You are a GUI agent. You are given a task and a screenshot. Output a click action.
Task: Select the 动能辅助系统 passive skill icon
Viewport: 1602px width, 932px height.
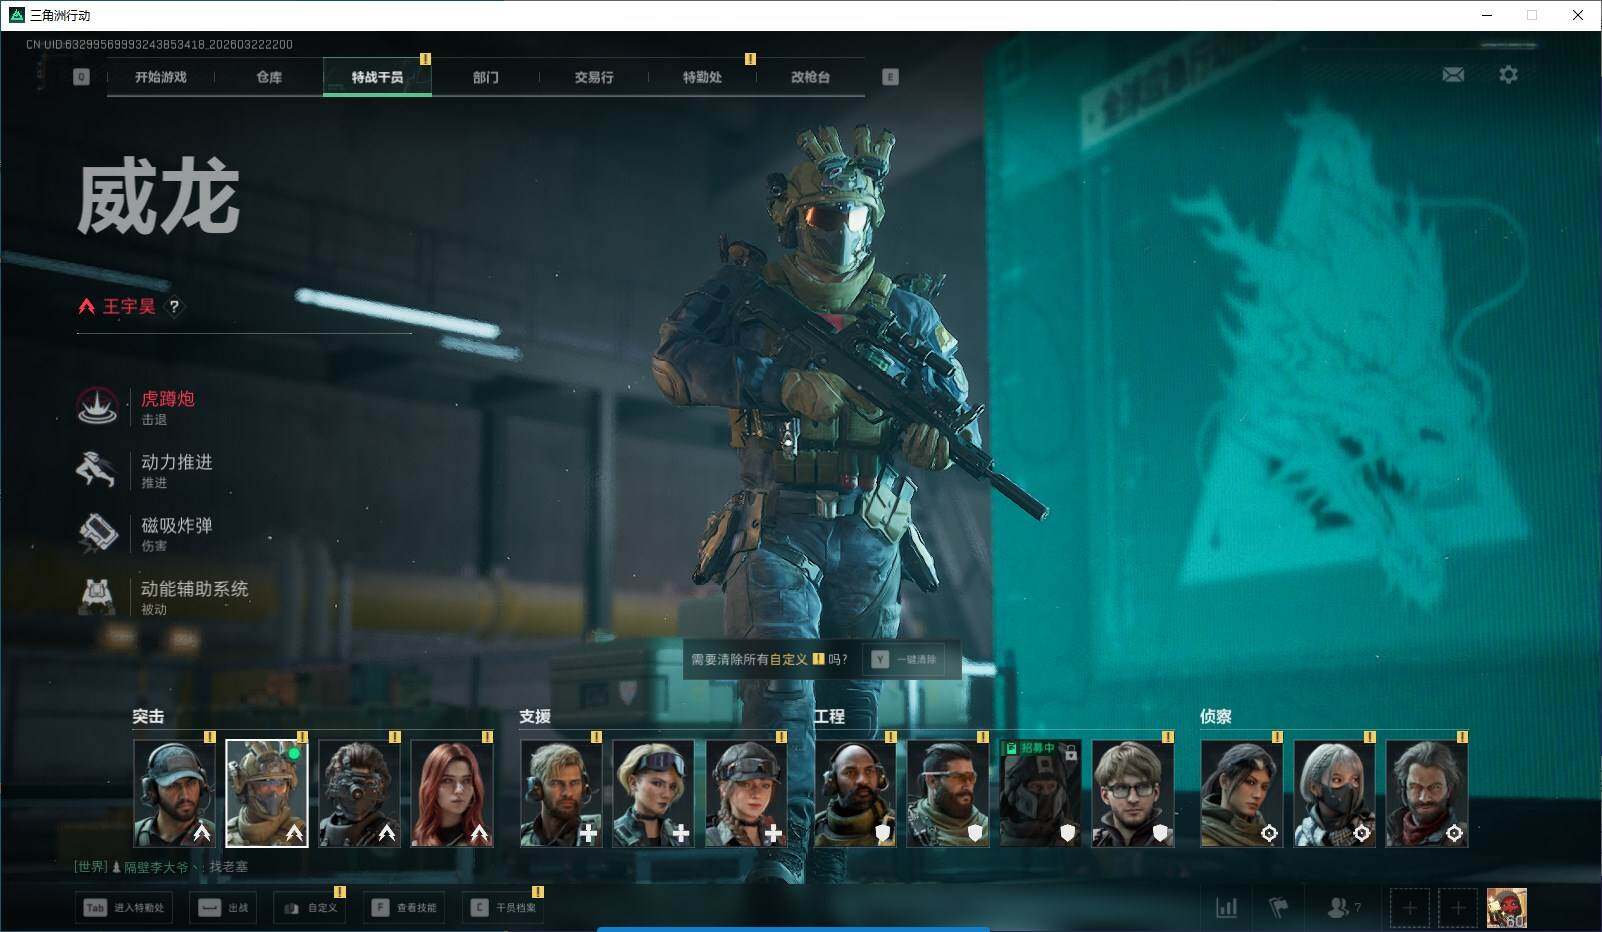pos(97,596)
